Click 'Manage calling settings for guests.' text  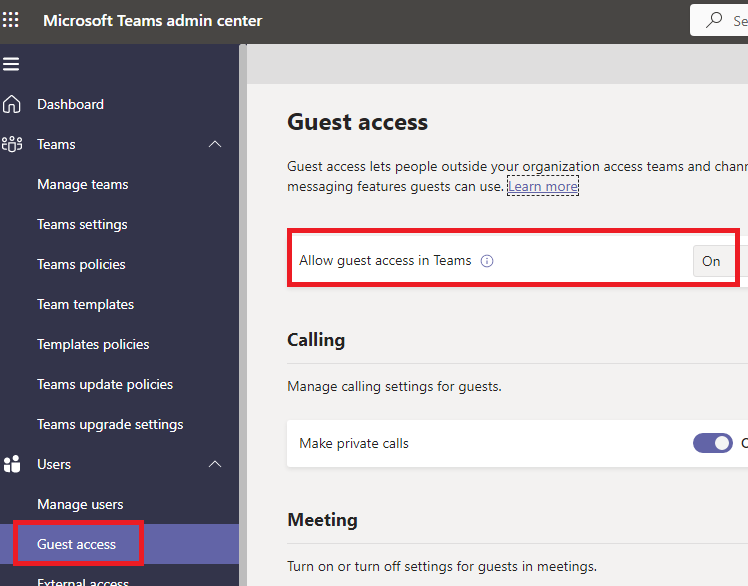click(x=395, y=386)
